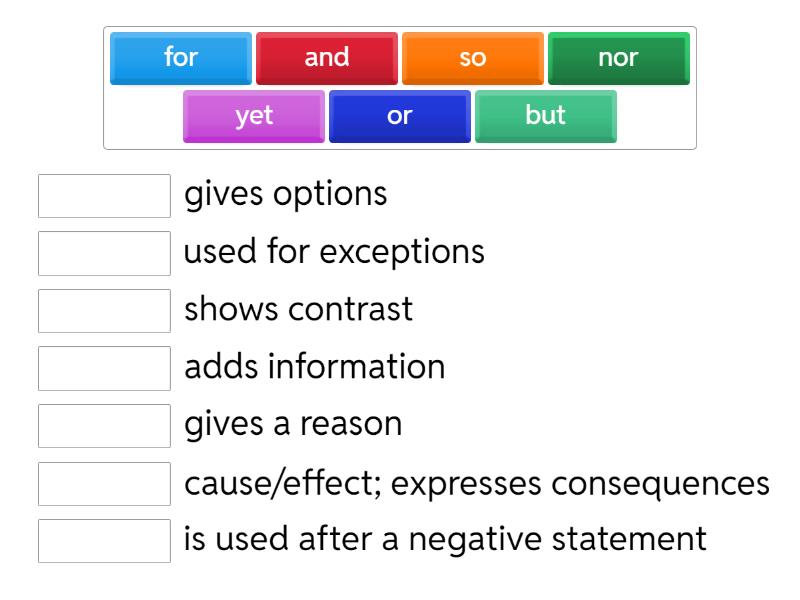Choose the blank box for 'adds information'

[104, 368]
